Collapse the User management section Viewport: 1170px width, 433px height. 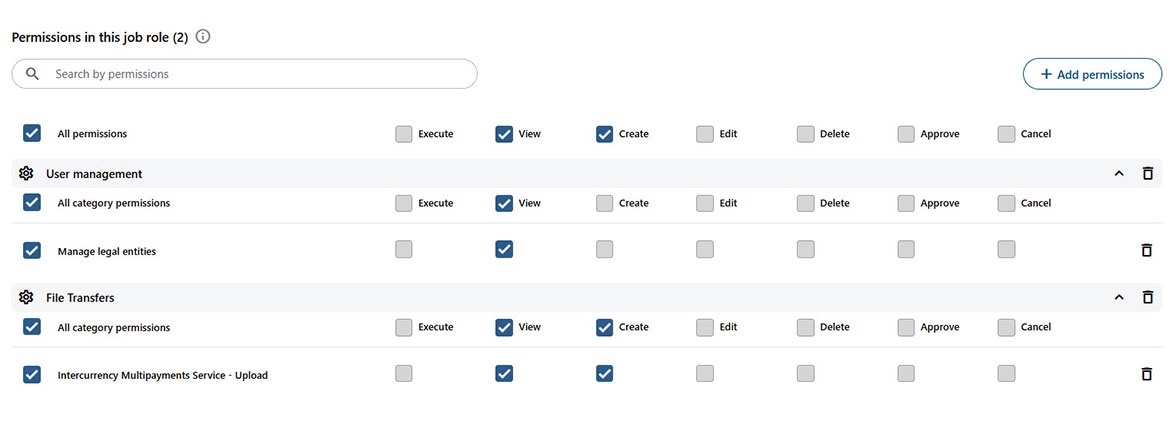tap(1119, 173)
